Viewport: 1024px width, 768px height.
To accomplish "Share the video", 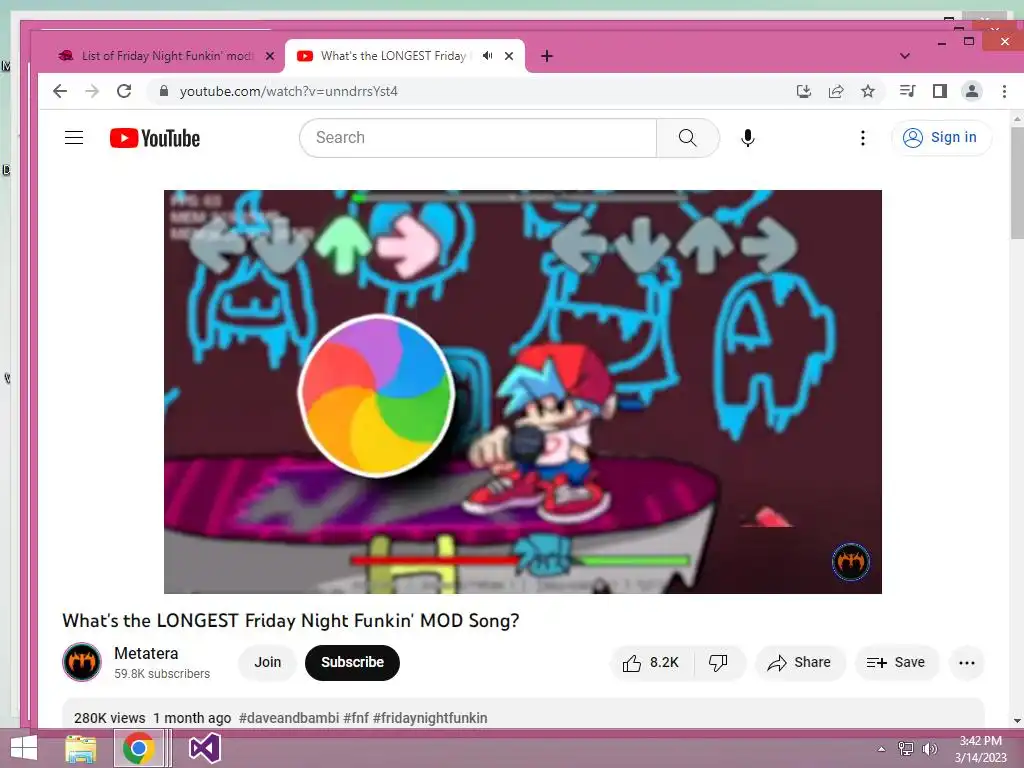I will (x=800, y=663).
